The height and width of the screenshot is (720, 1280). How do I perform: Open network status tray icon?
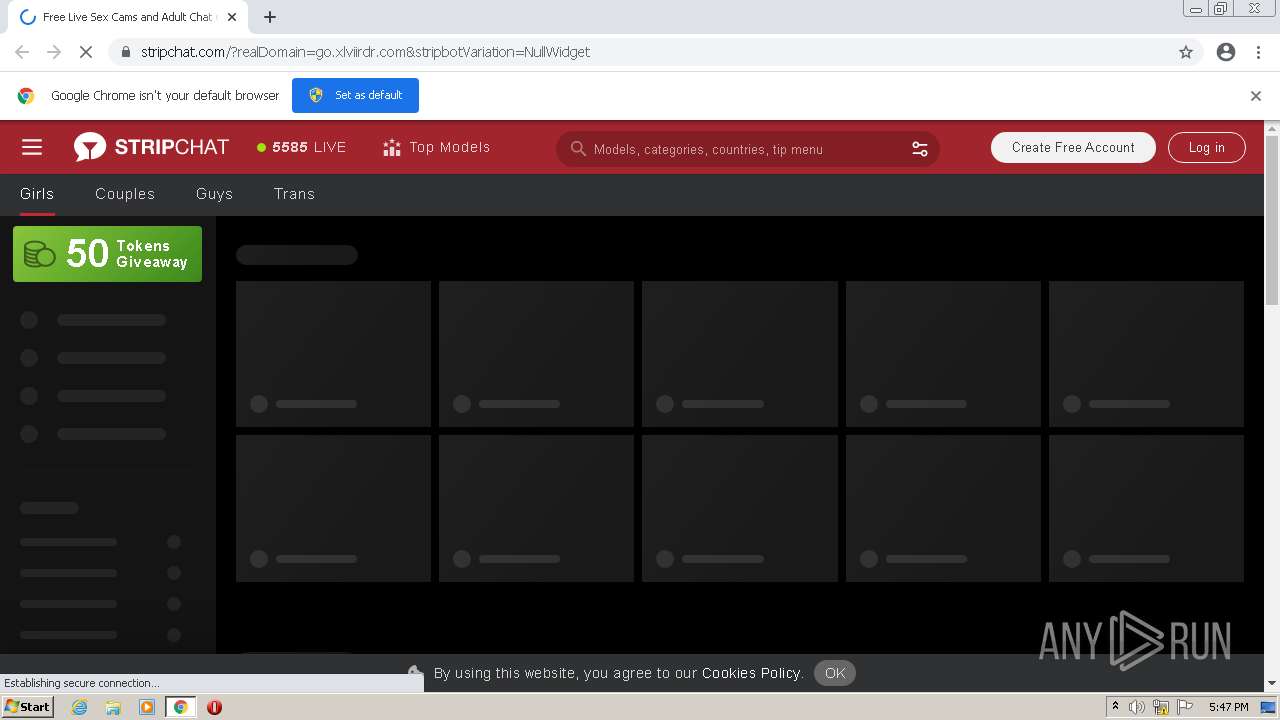(1161, 707)
